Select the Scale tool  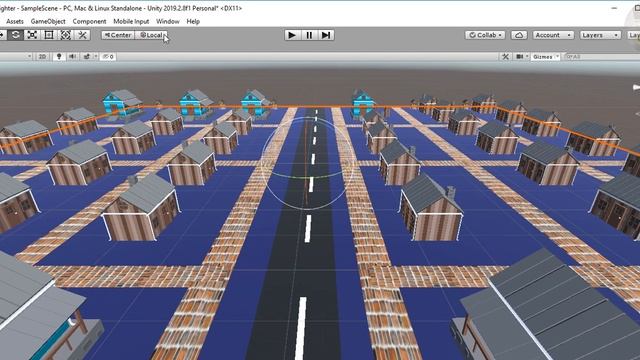pos(32,35)
